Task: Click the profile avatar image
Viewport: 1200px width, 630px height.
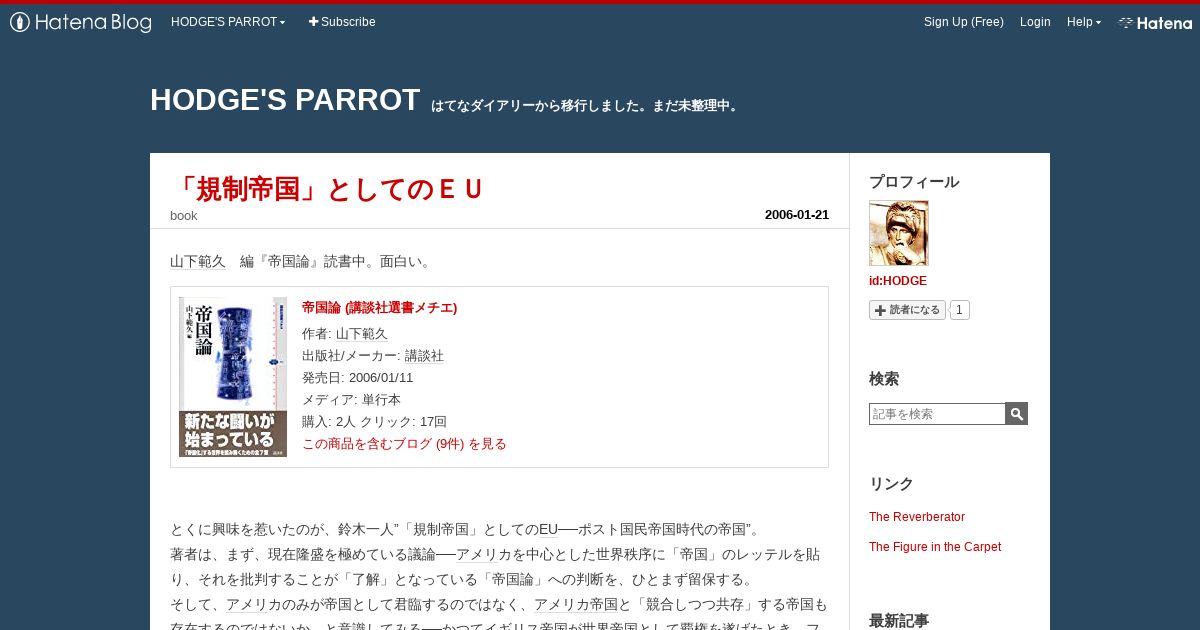Action: (898, 233)
